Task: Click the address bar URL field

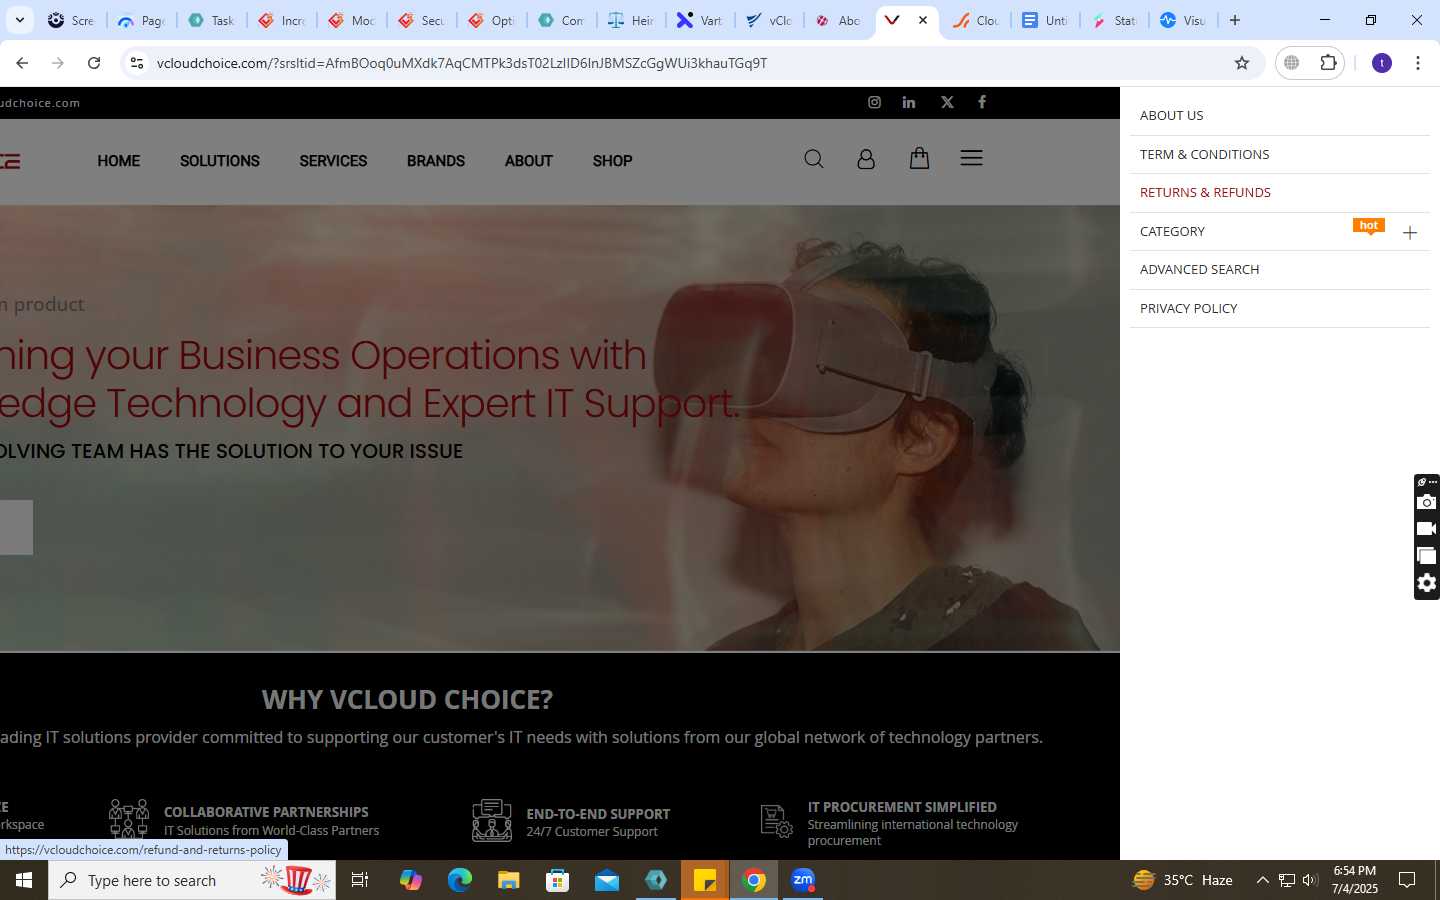Action: (x=690, y=63)
